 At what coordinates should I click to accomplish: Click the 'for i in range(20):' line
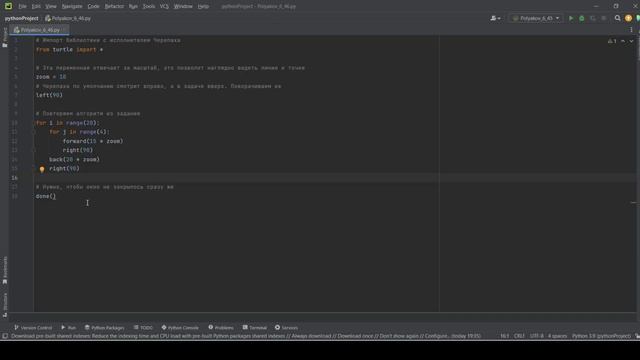(67, 123)
